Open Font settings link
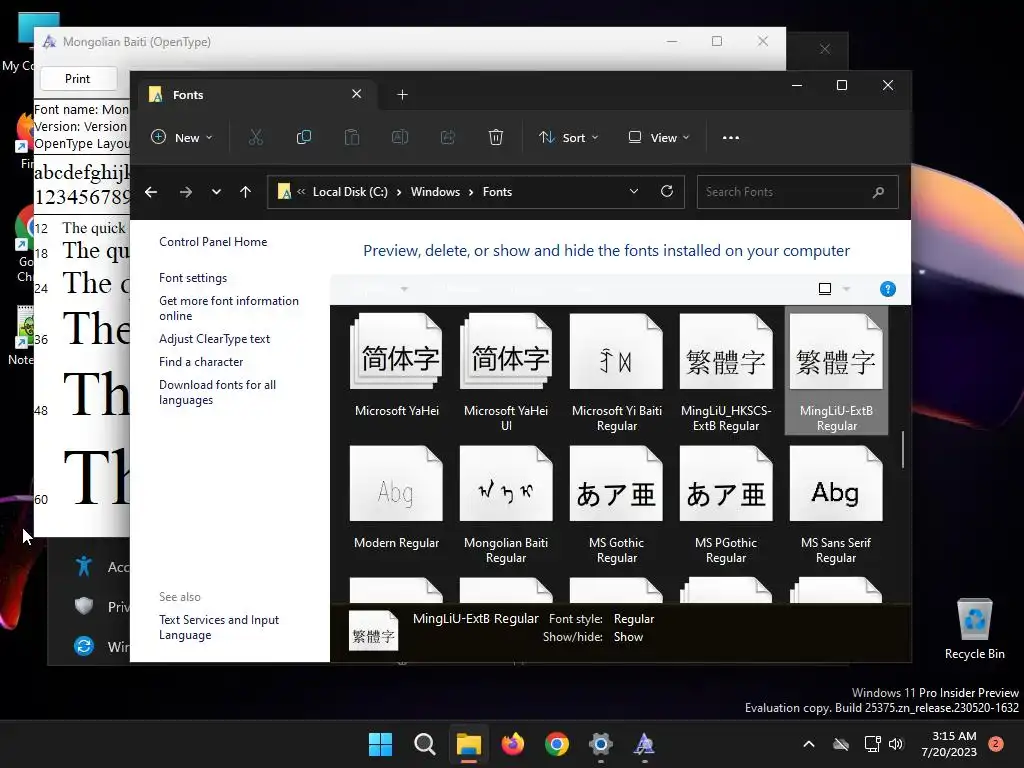Viewport: 1024px width, 768px height. pyautogui.click(x=193, y=278)
